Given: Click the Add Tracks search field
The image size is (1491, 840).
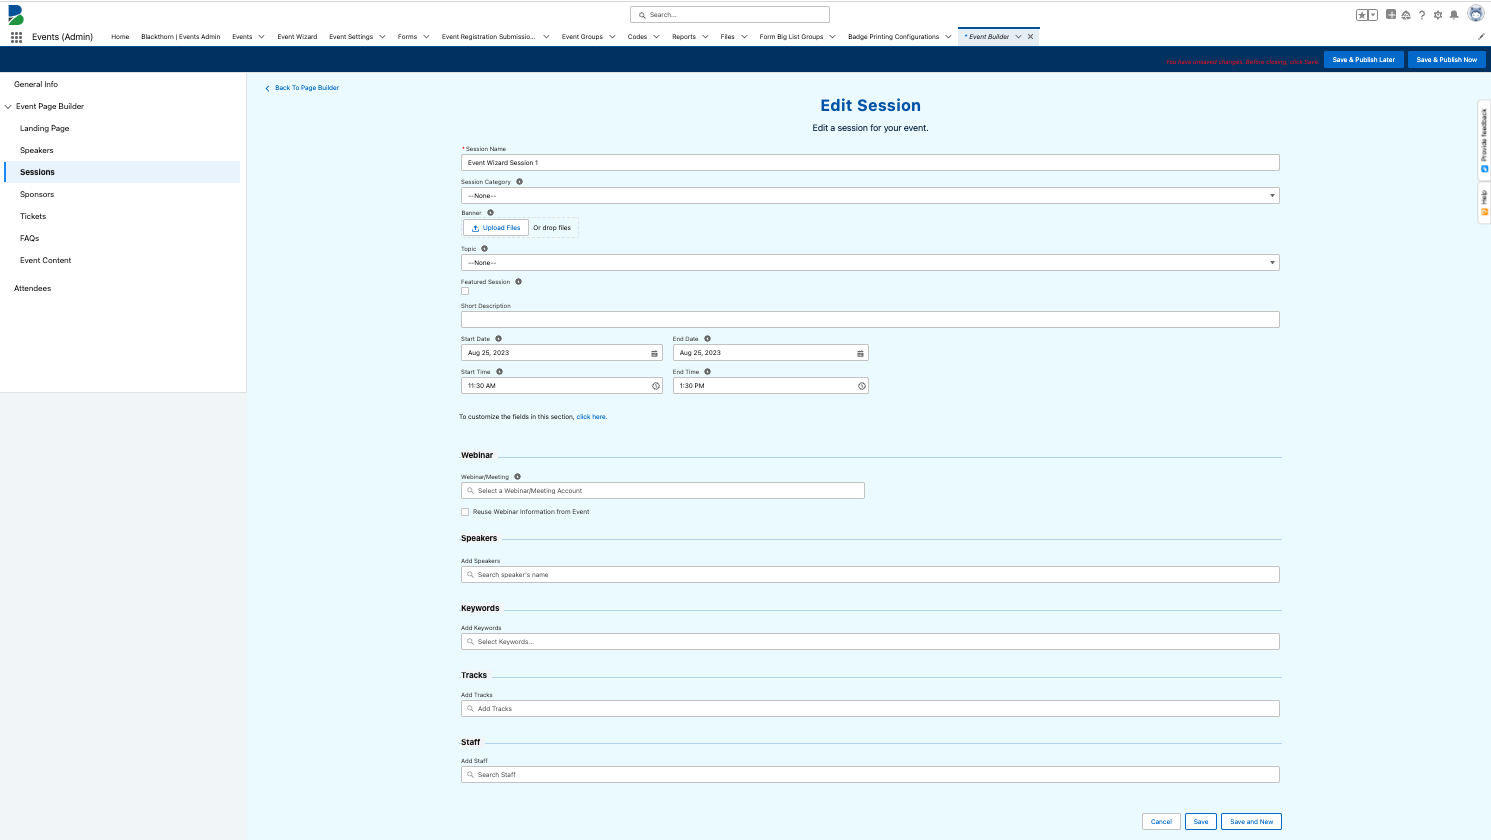Looking at the screenshot, I should [x=870, y=709].
